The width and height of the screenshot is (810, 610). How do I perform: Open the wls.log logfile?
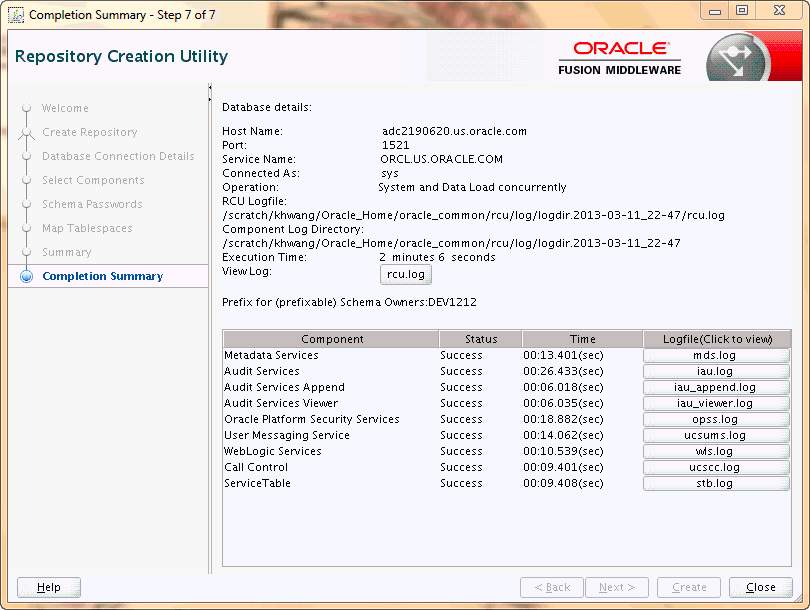pyautogui.click(x=716, y=451)
